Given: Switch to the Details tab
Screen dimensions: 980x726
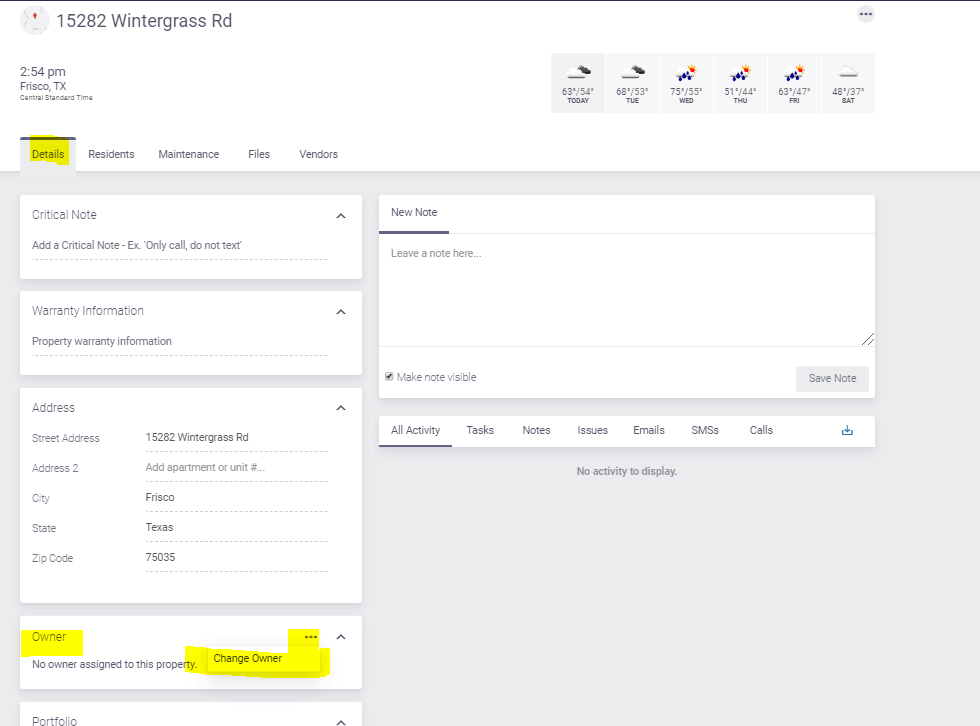Looking at the screenshot, I should point(48,154).
